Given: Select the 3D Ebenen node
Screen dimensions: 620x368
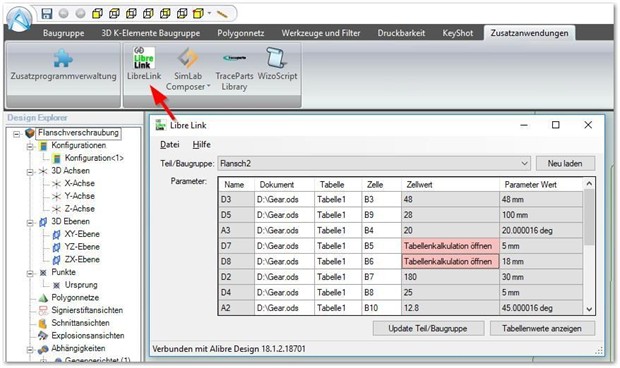Looking at the screenshot, I should click(70, 221).
